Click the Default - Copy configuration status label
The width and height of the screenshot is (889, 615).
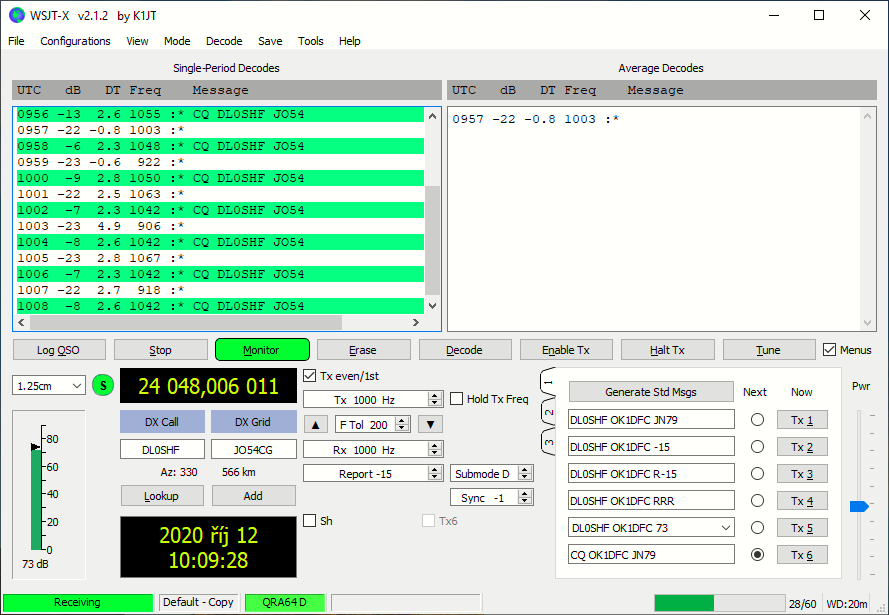click(x=198, y=602)
